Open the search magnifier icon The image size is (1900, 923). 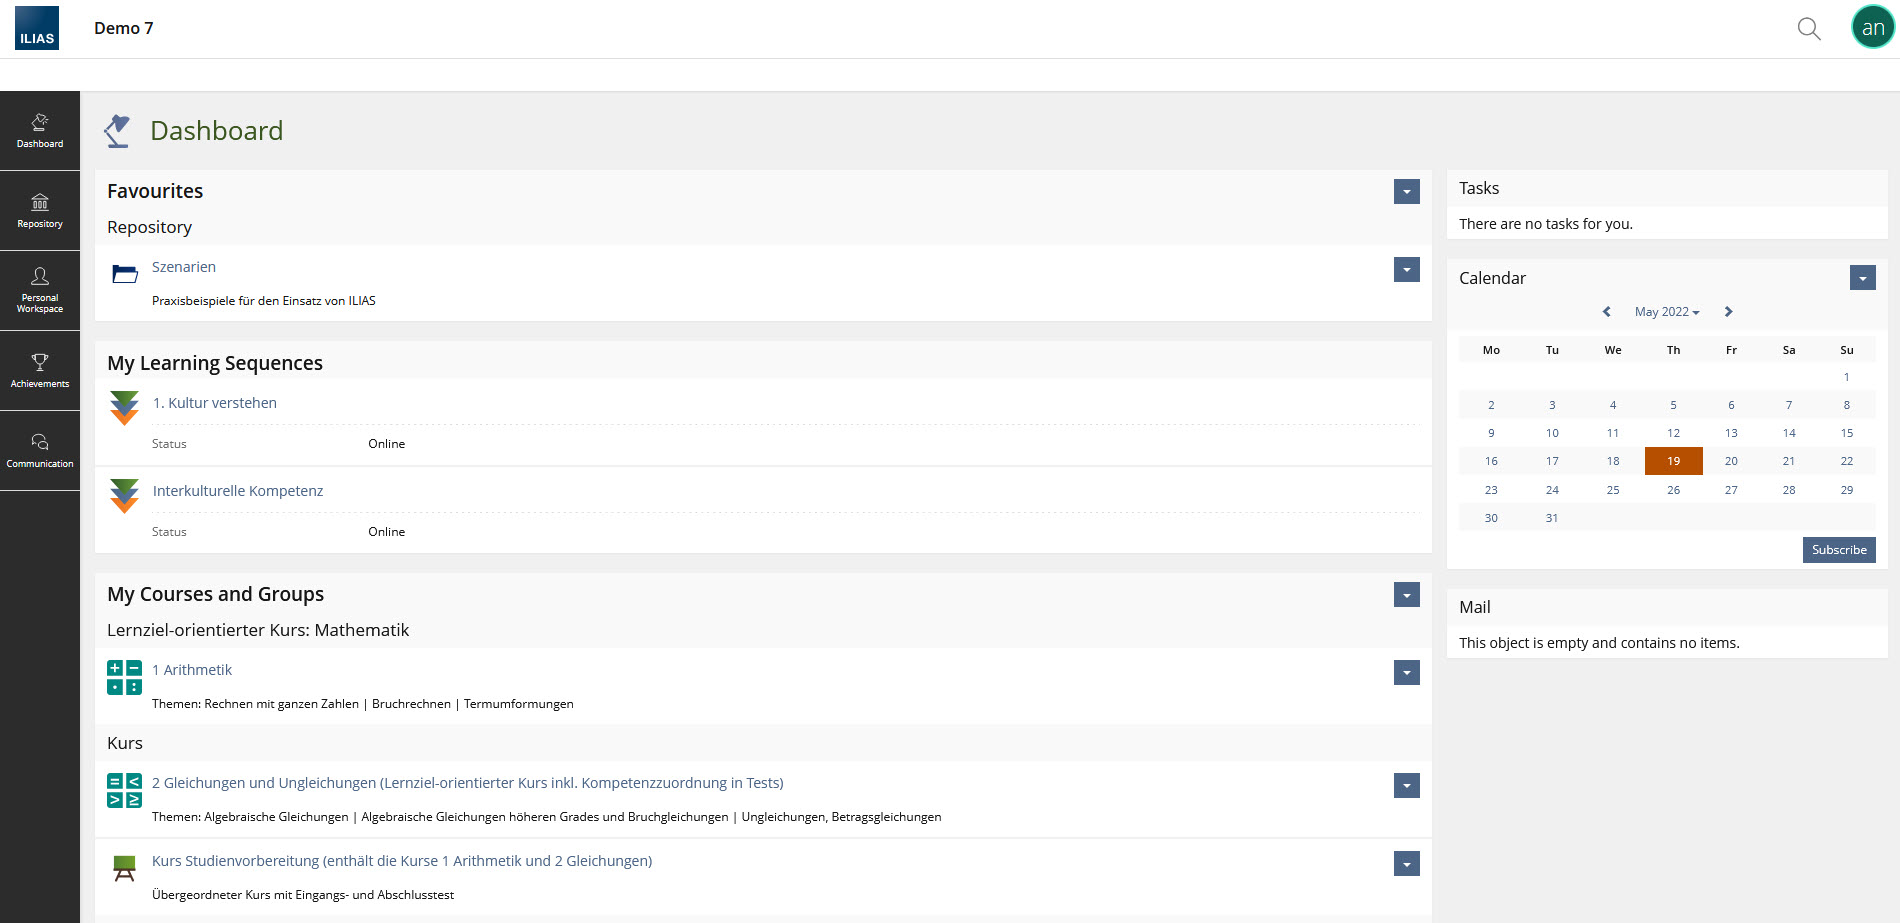(x=1808, y=28)
